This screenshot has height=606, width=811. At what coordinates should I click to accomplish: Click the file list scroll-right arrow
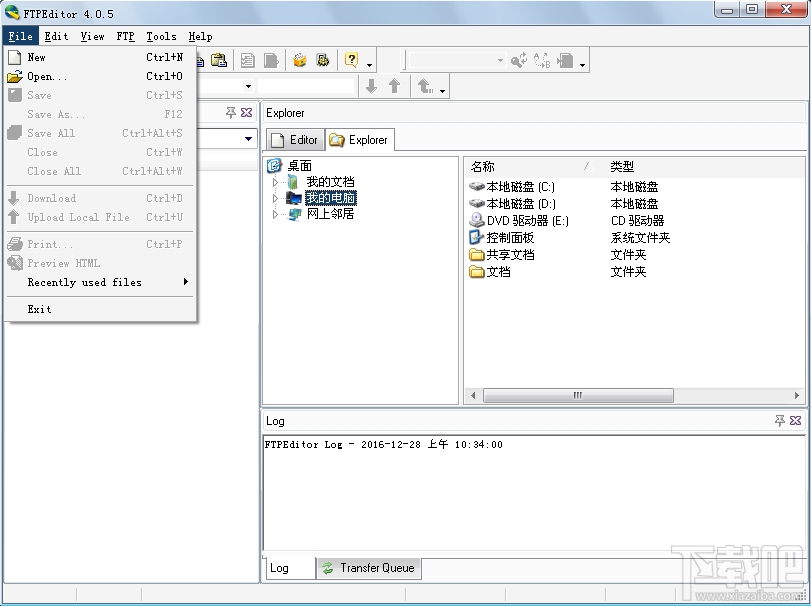pyautogui.click(x=797, y=396)
